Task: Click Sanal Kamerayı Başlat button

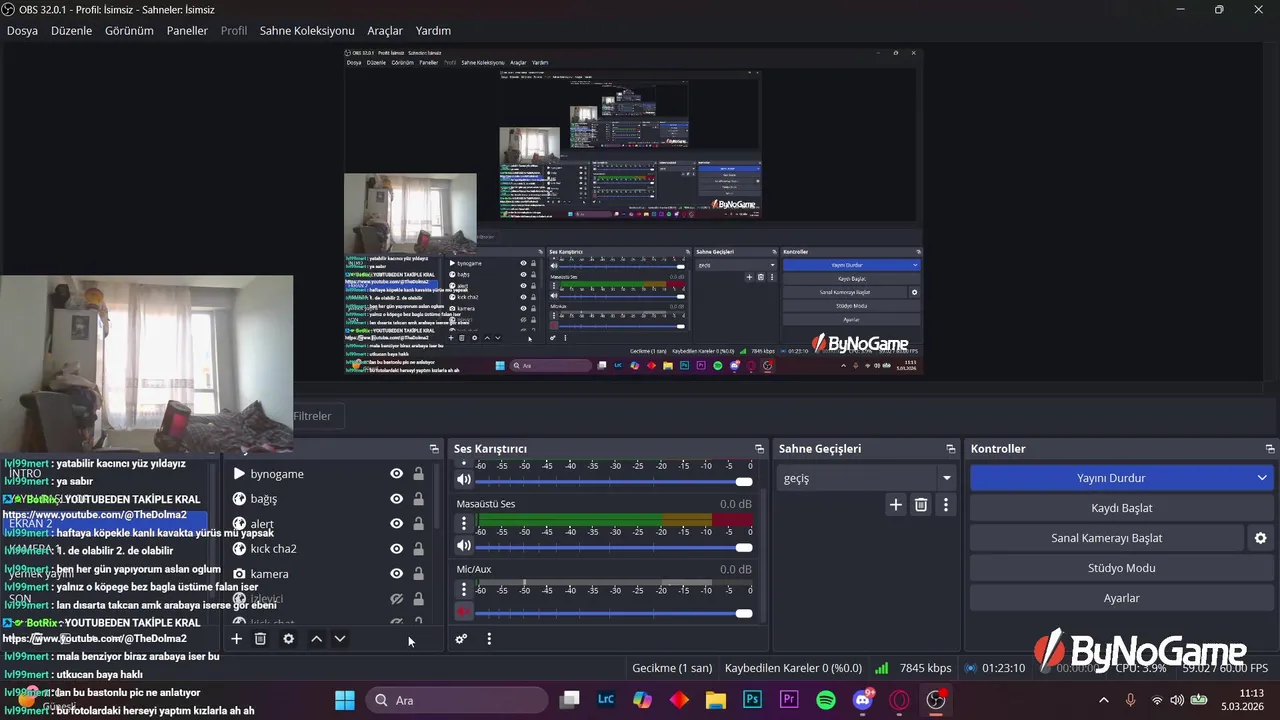Action: click(x=1107, y=538)
